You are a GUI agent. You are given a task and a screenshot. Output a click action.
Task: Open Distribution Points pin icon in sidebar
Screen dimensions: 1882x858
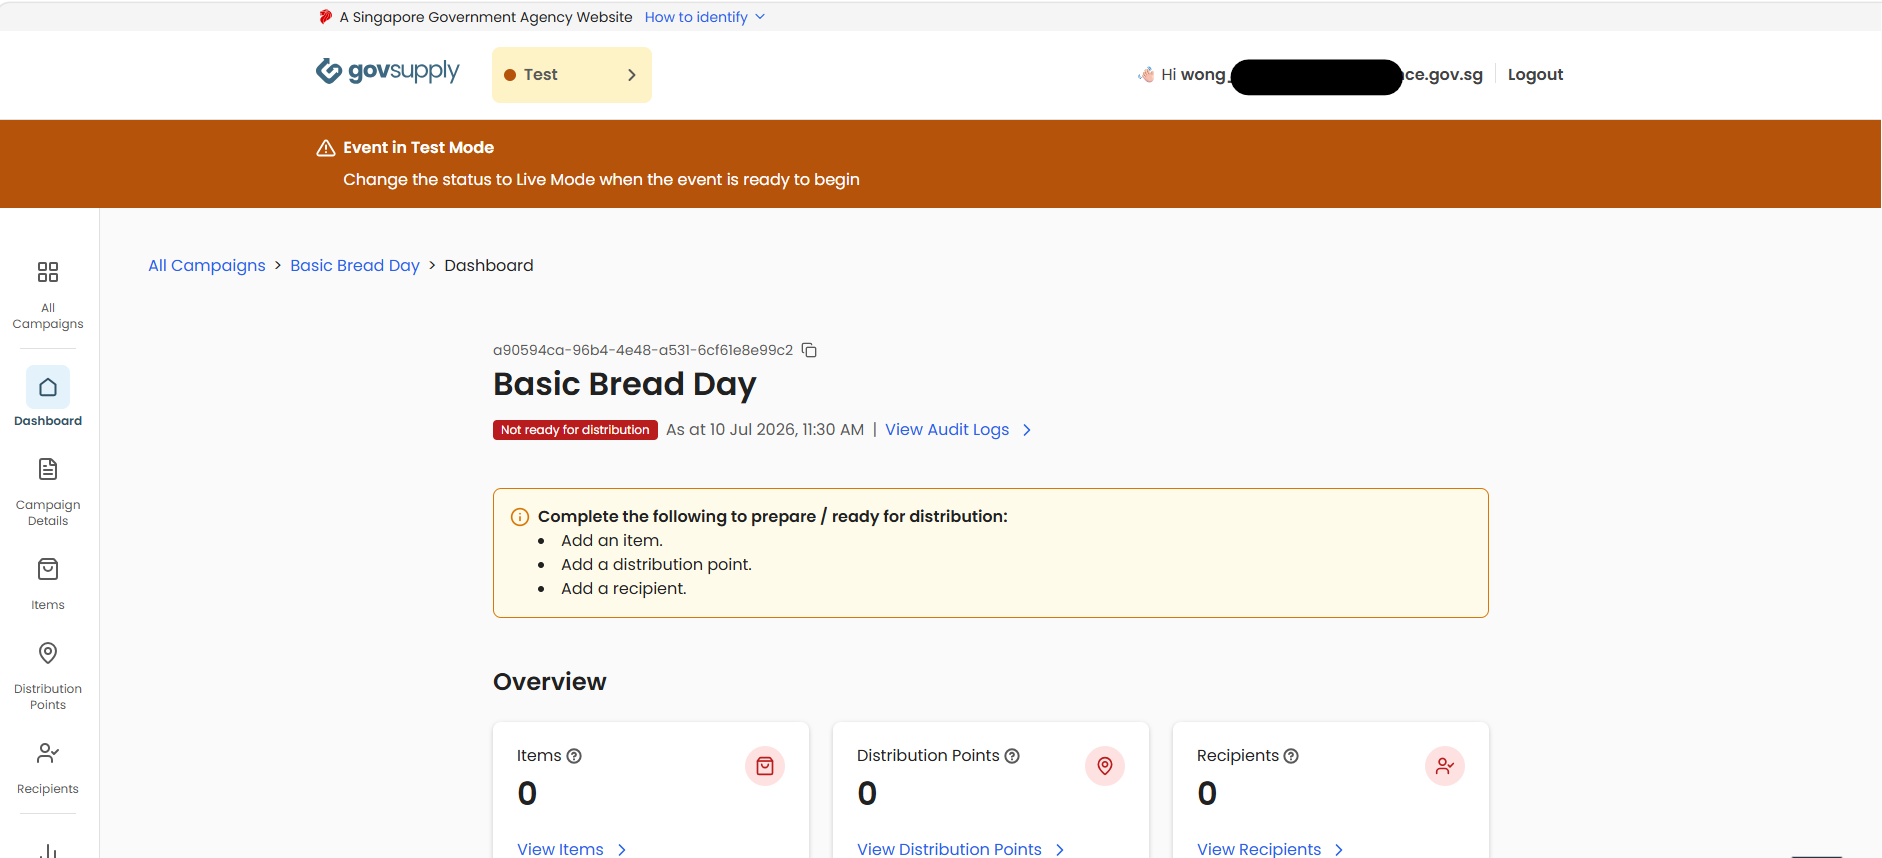48,653
